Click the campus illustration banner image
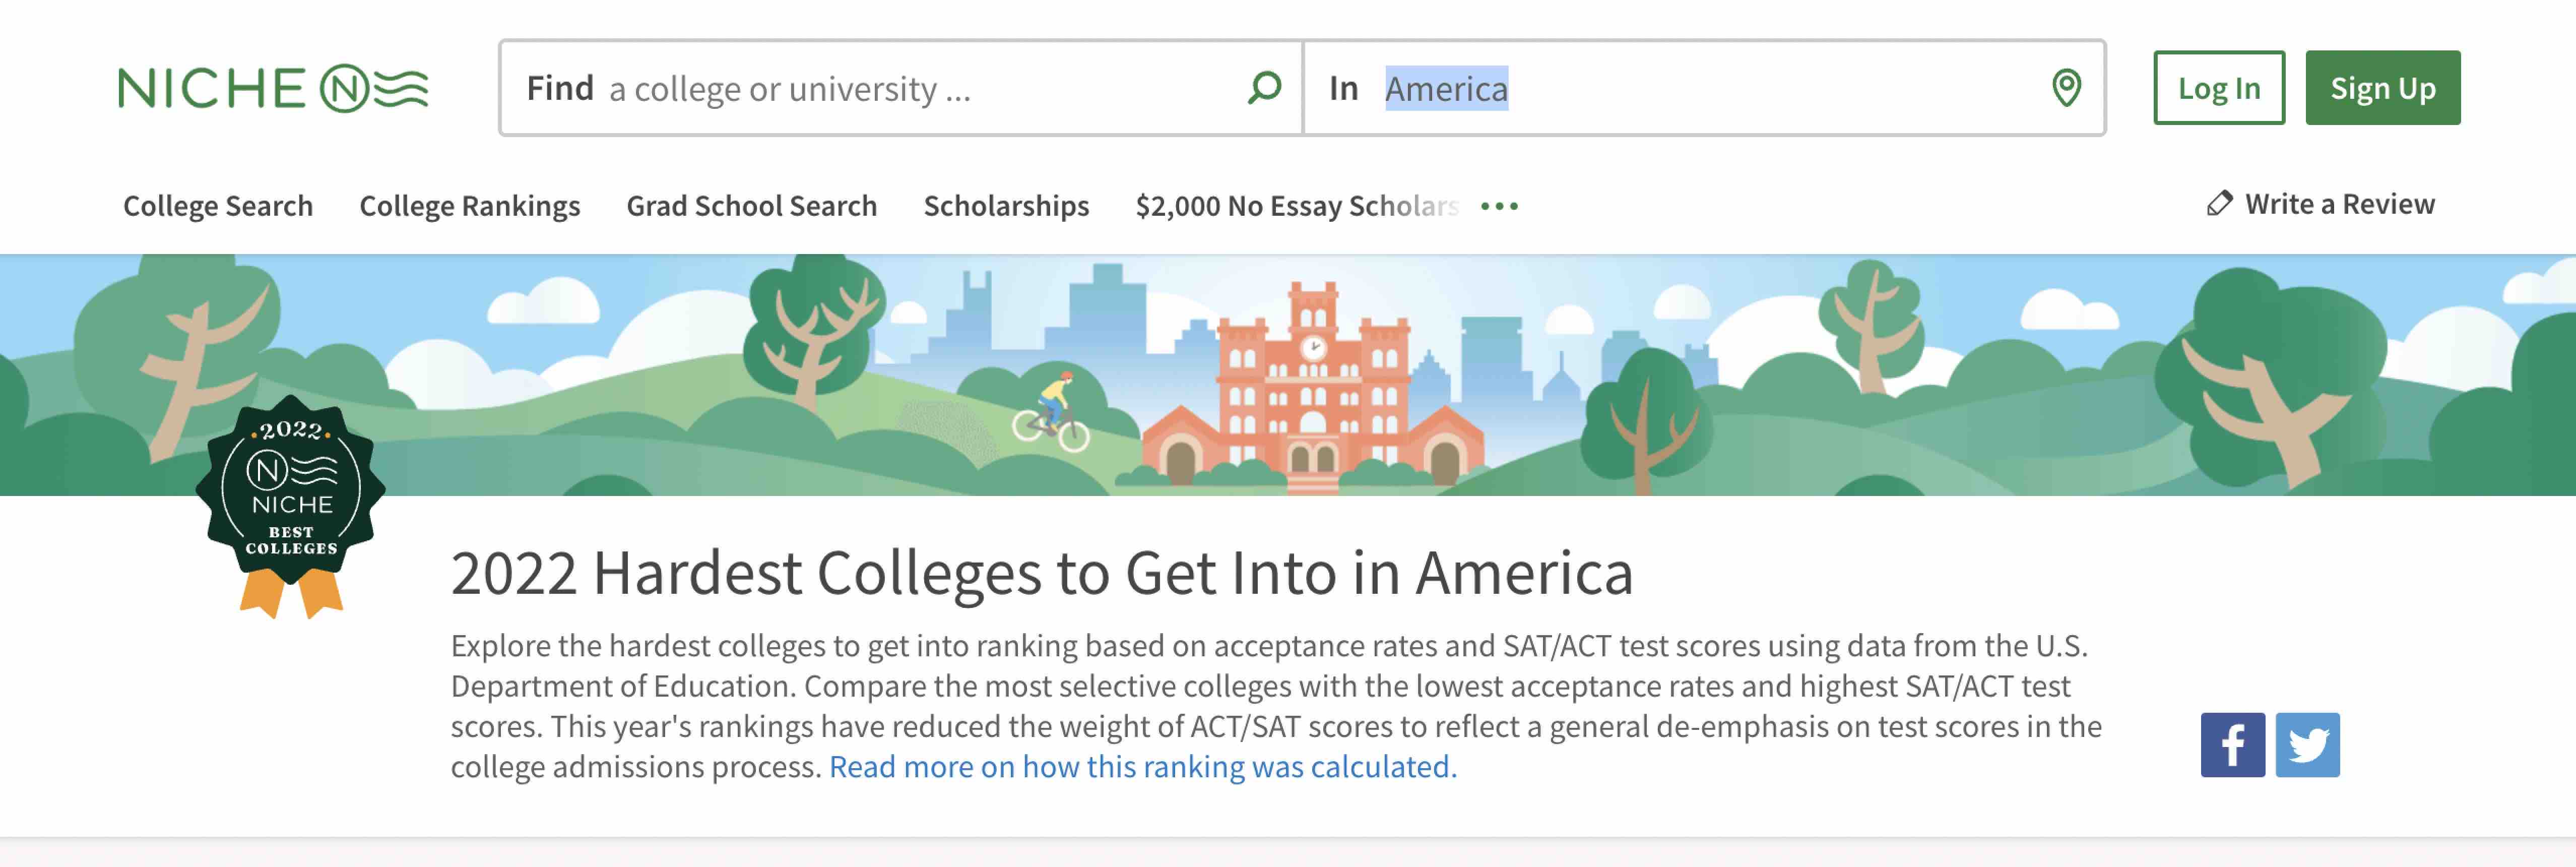The width and height of the screenshot is (2576, 867). [1300, 380]
